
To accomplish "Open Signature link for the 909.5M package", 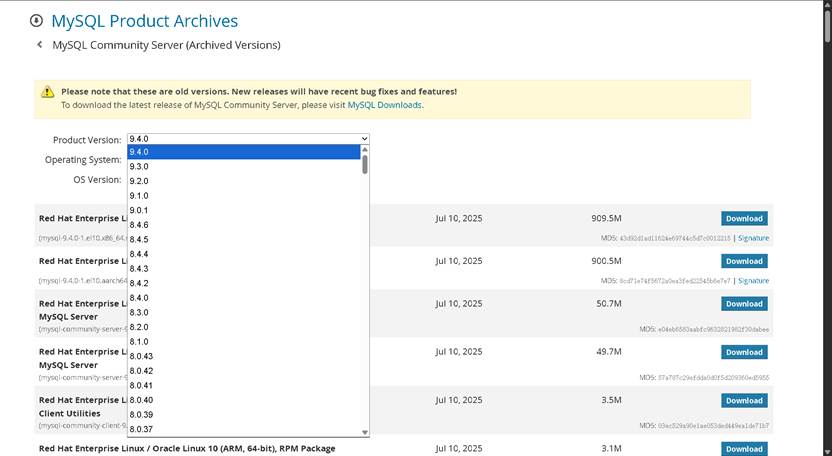I will tap(753, 238).
